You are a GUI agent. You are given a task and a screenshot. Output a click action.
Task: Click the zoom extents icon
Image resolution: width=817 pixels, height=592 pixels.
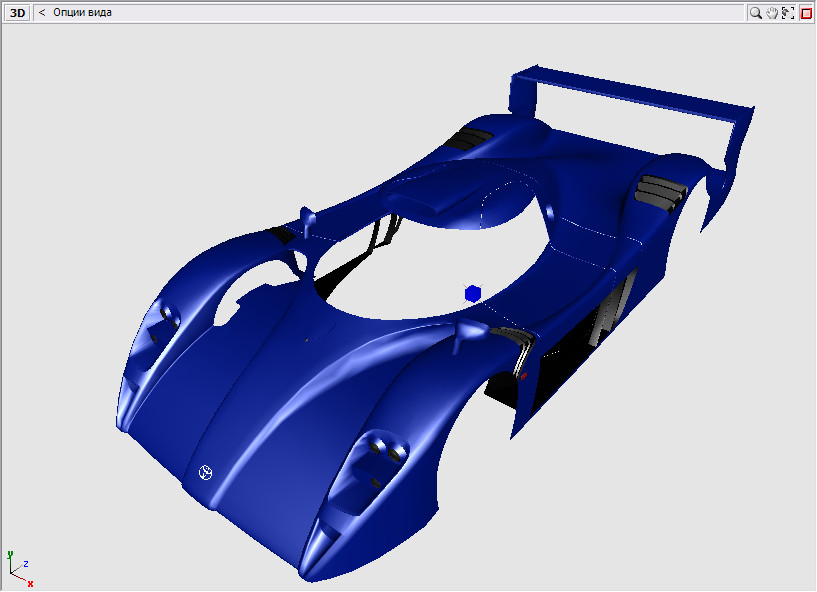[x=788, y=13]
